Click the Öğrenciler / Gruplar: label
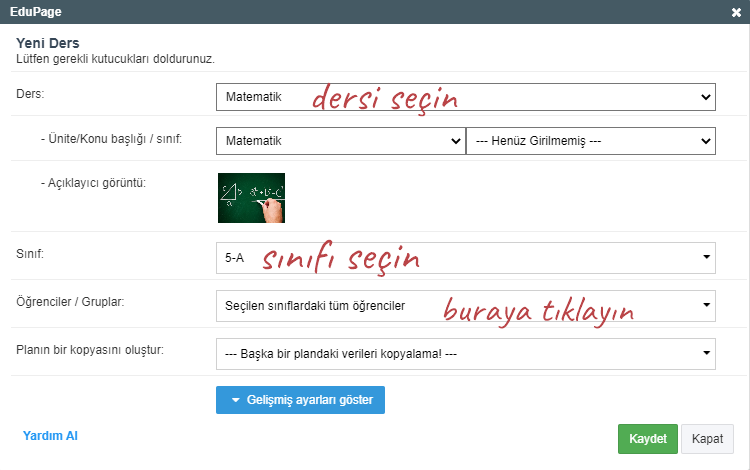Screen dimensions: 750x470 point(70,302)
